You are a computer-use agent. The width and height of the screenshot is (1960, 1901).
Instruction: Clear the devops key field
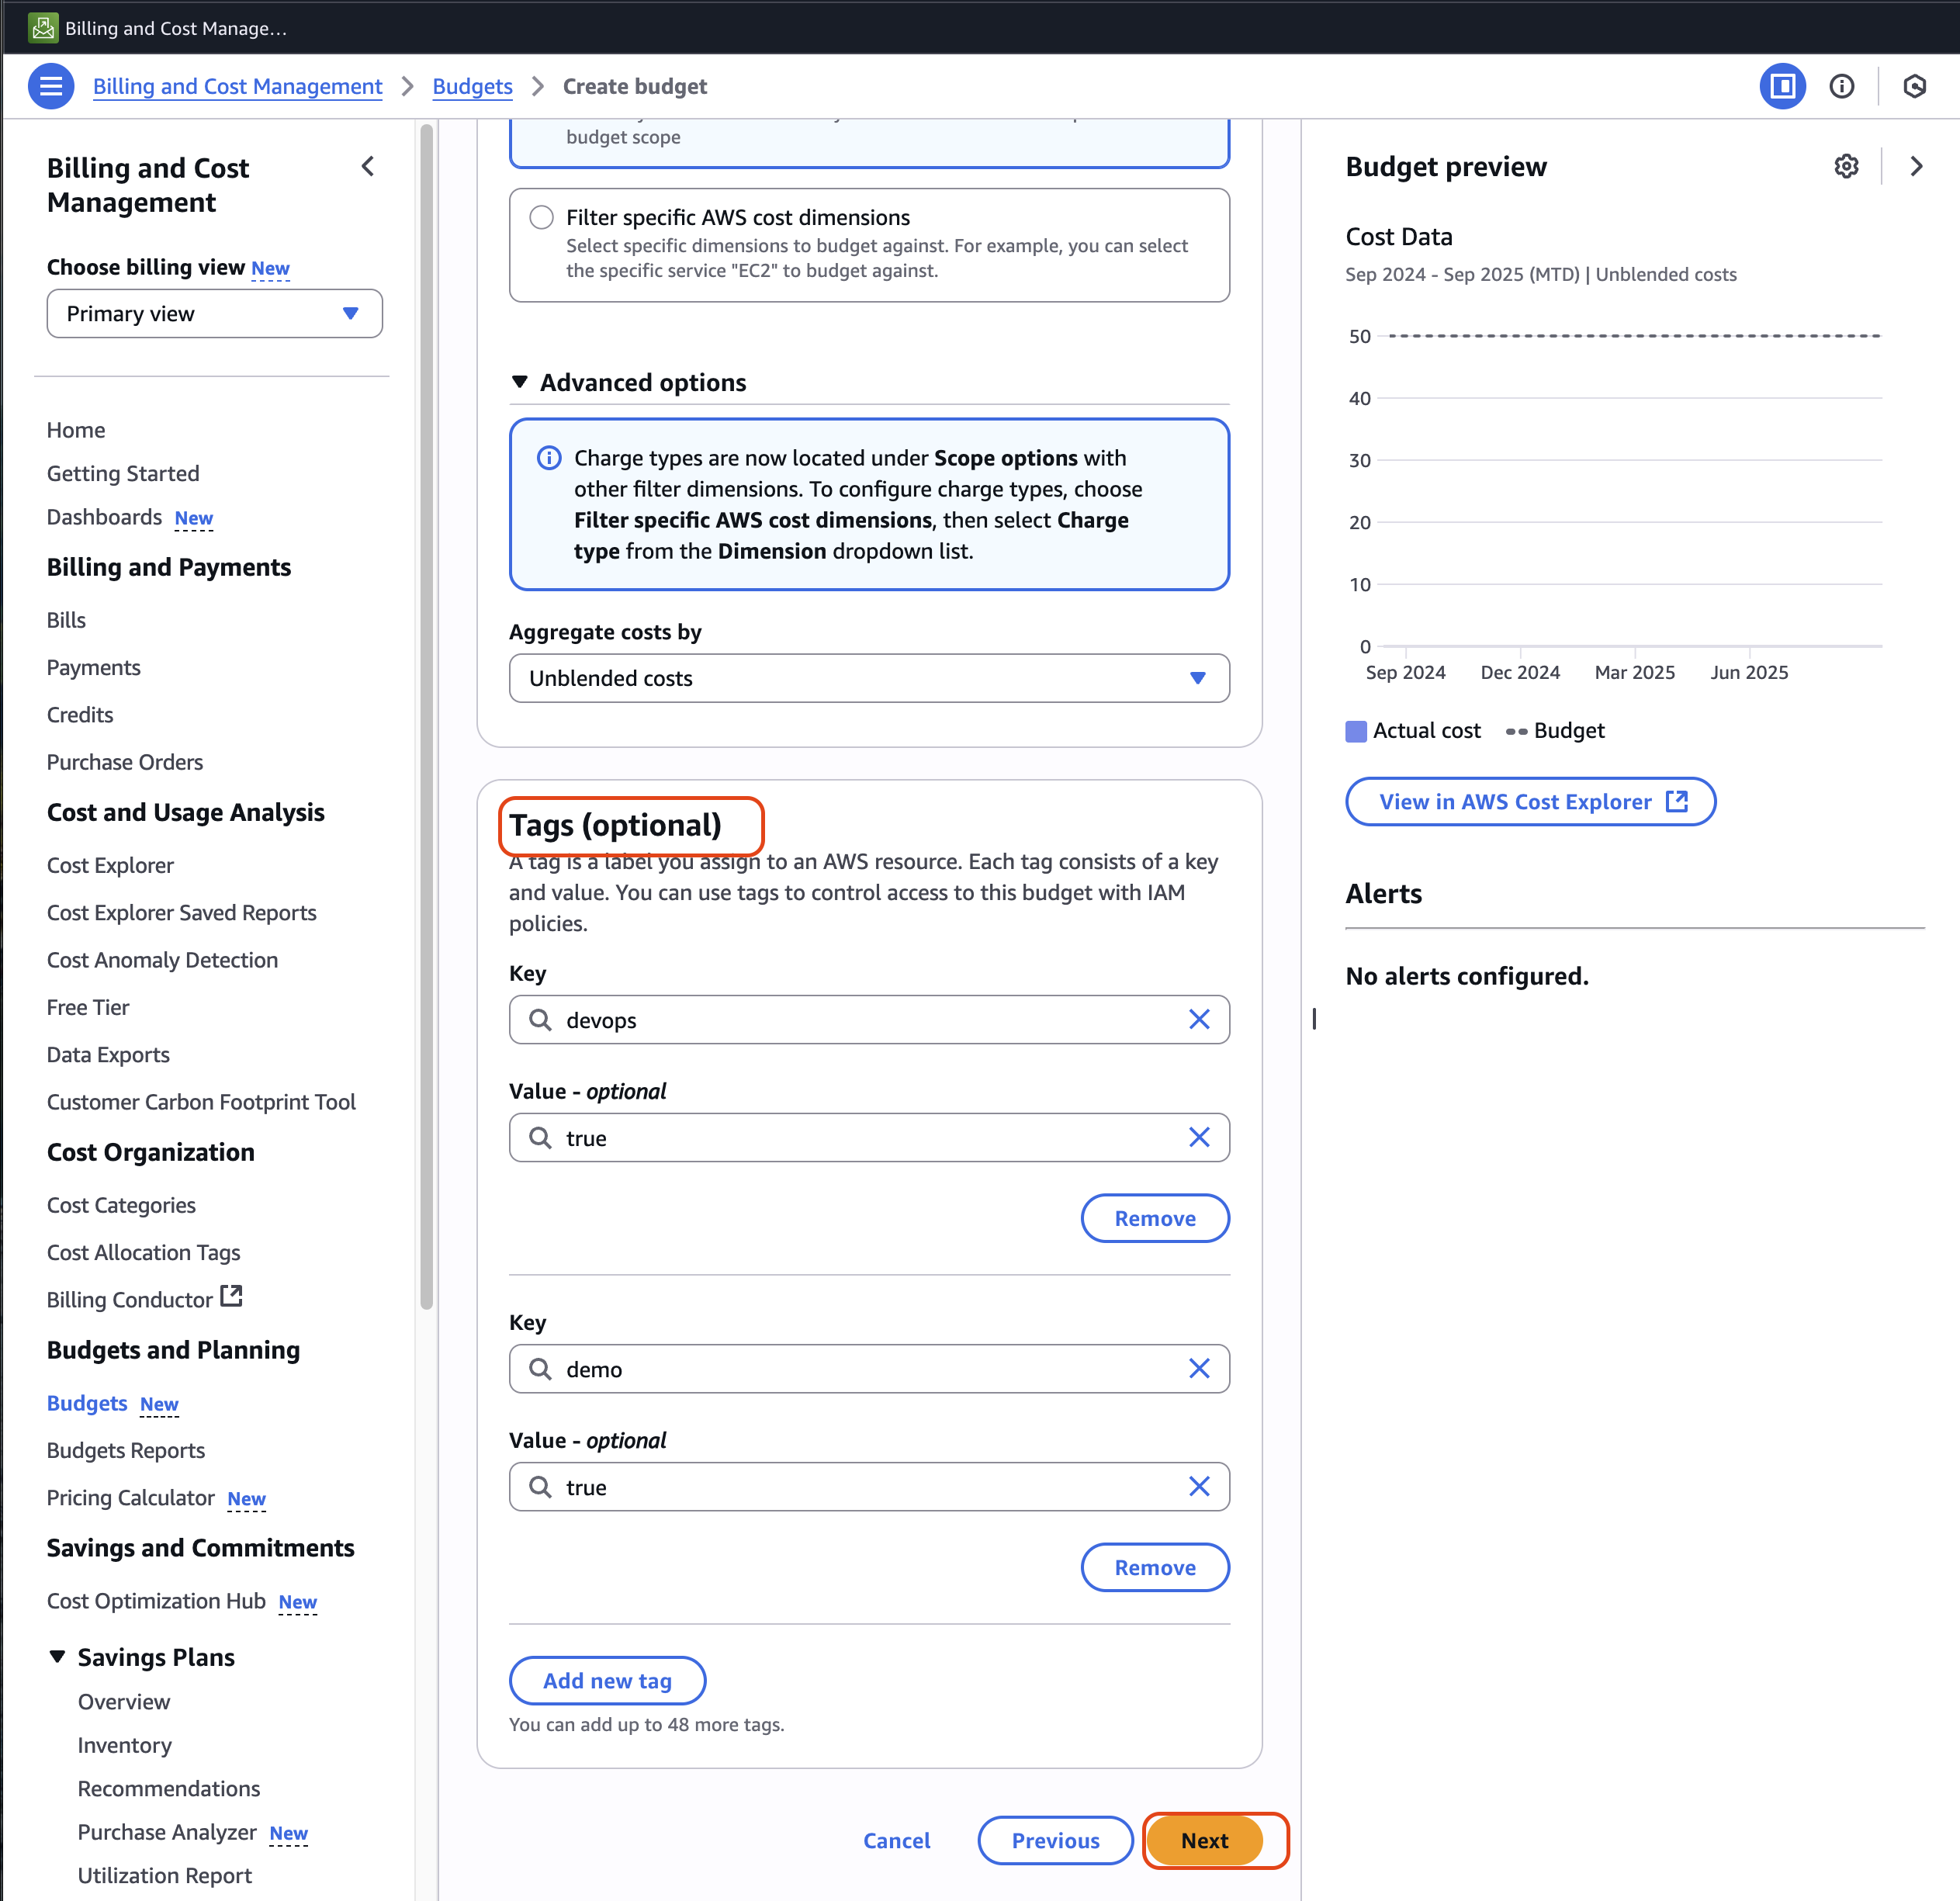click(1199, 1019)
